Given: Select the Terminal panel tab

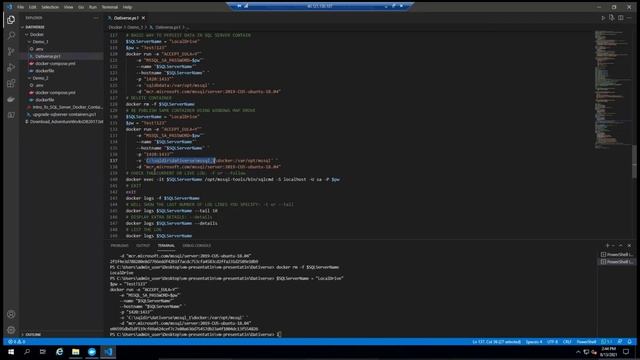Looking at the screenshot, I should click(x=166, y=245).
